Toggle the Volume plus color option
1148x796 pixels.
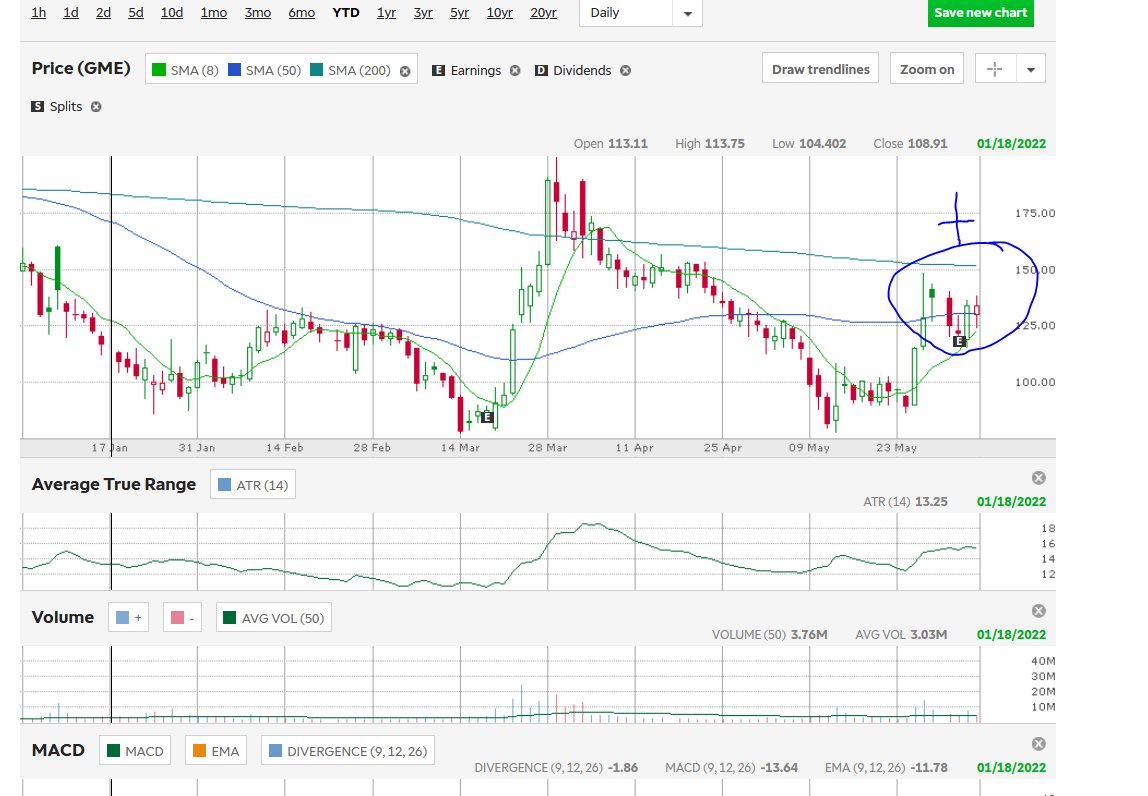[128, 618]
